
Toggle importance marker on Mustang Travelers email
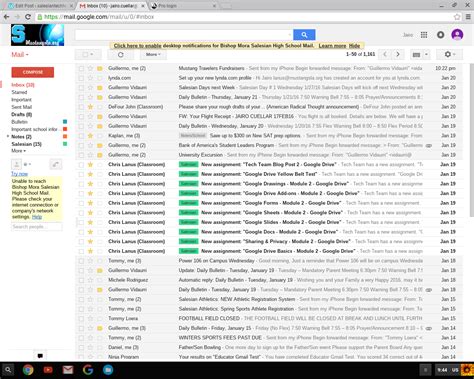(x=100, y=68)
